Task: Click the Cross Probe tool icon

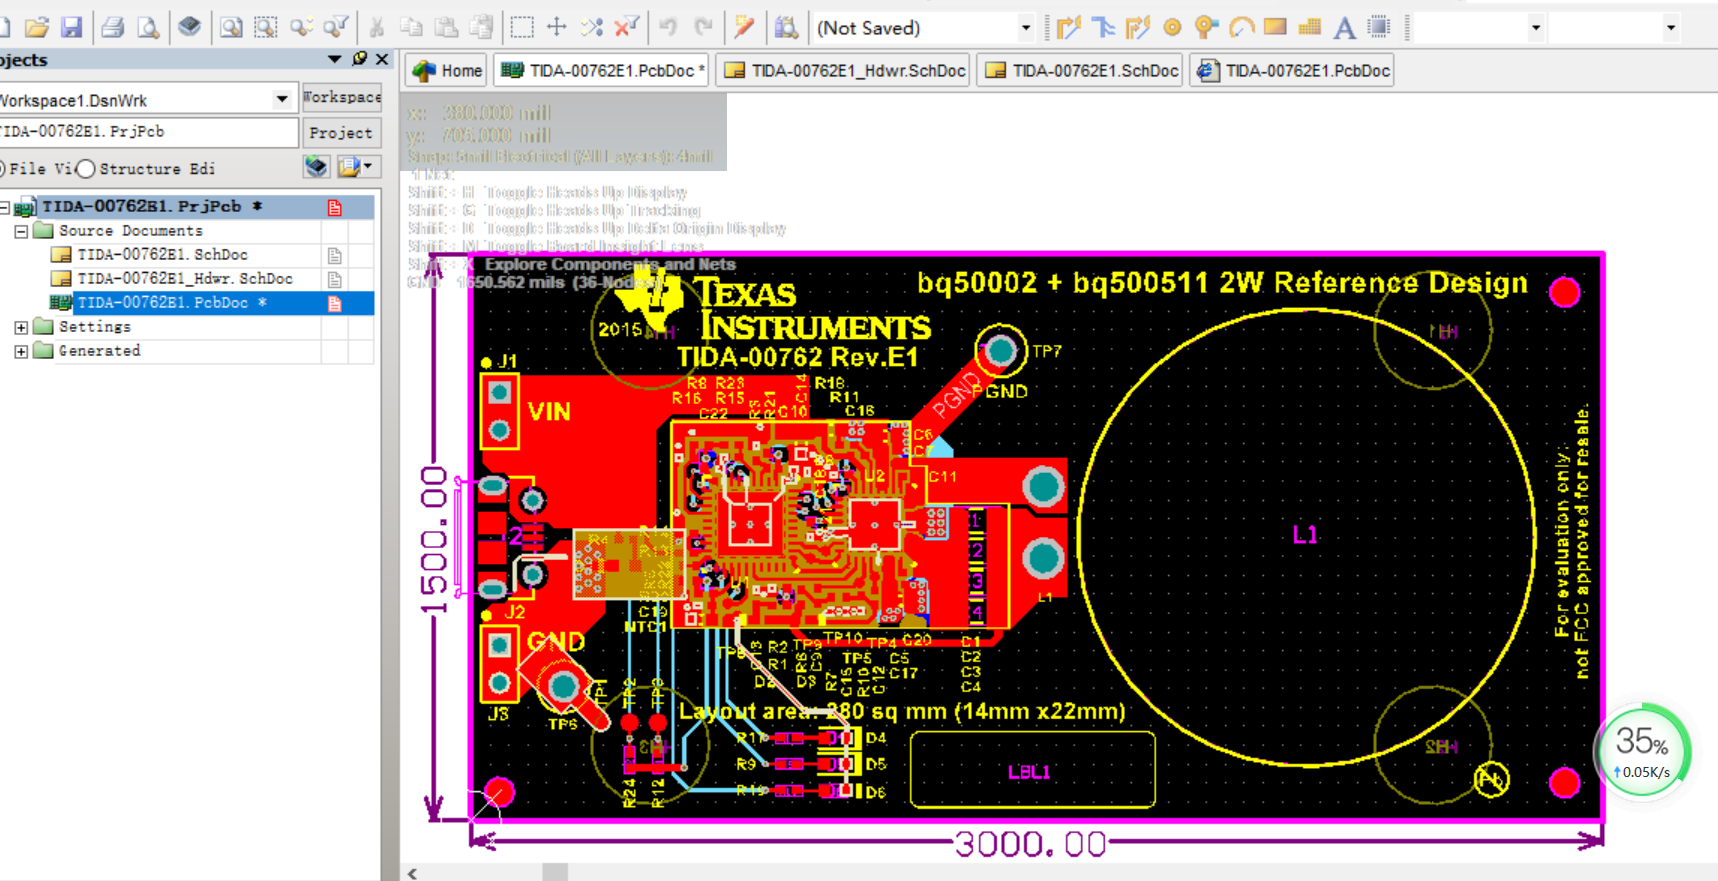Action: point(744,27)
